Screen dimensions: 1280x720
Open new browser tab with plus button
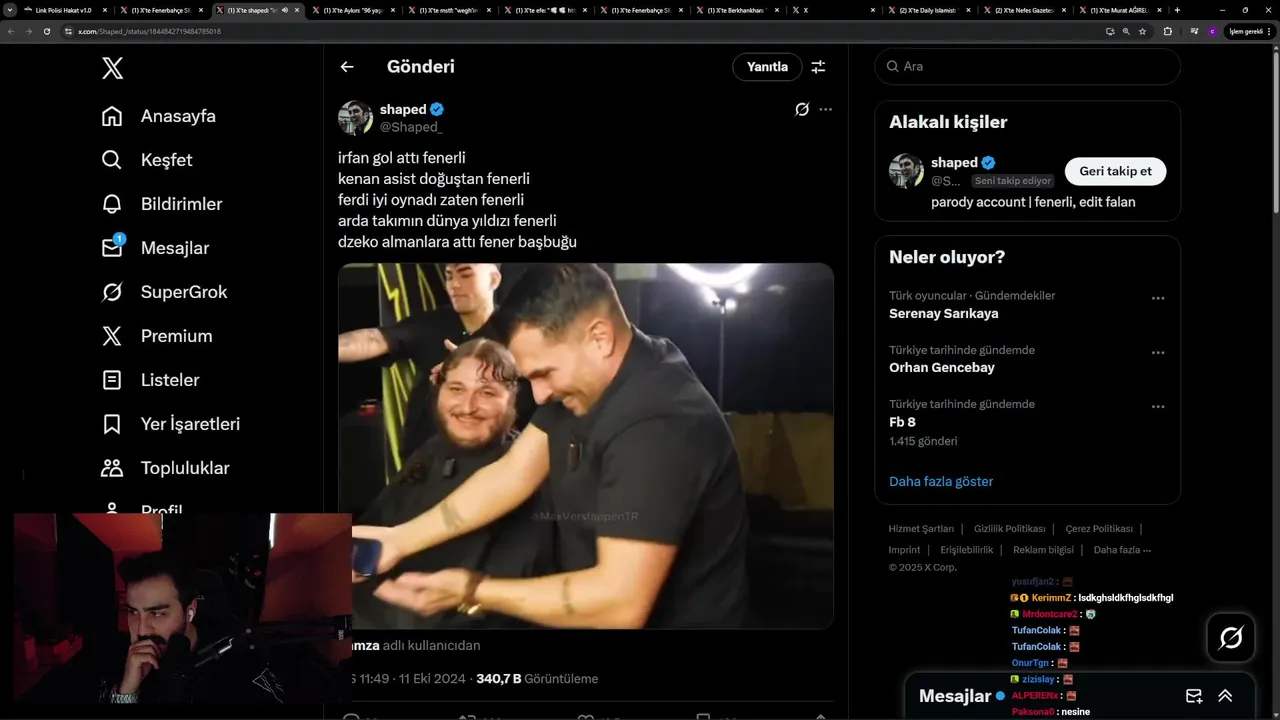point(1177,10)
